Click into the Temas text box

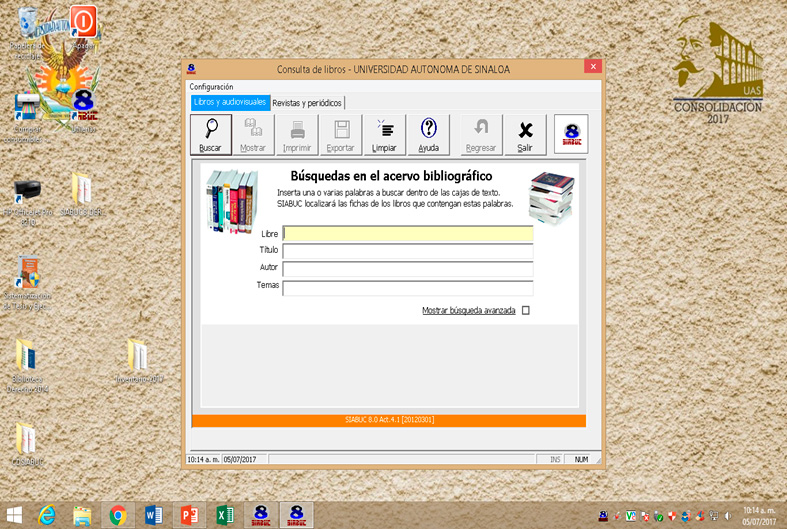408,288
